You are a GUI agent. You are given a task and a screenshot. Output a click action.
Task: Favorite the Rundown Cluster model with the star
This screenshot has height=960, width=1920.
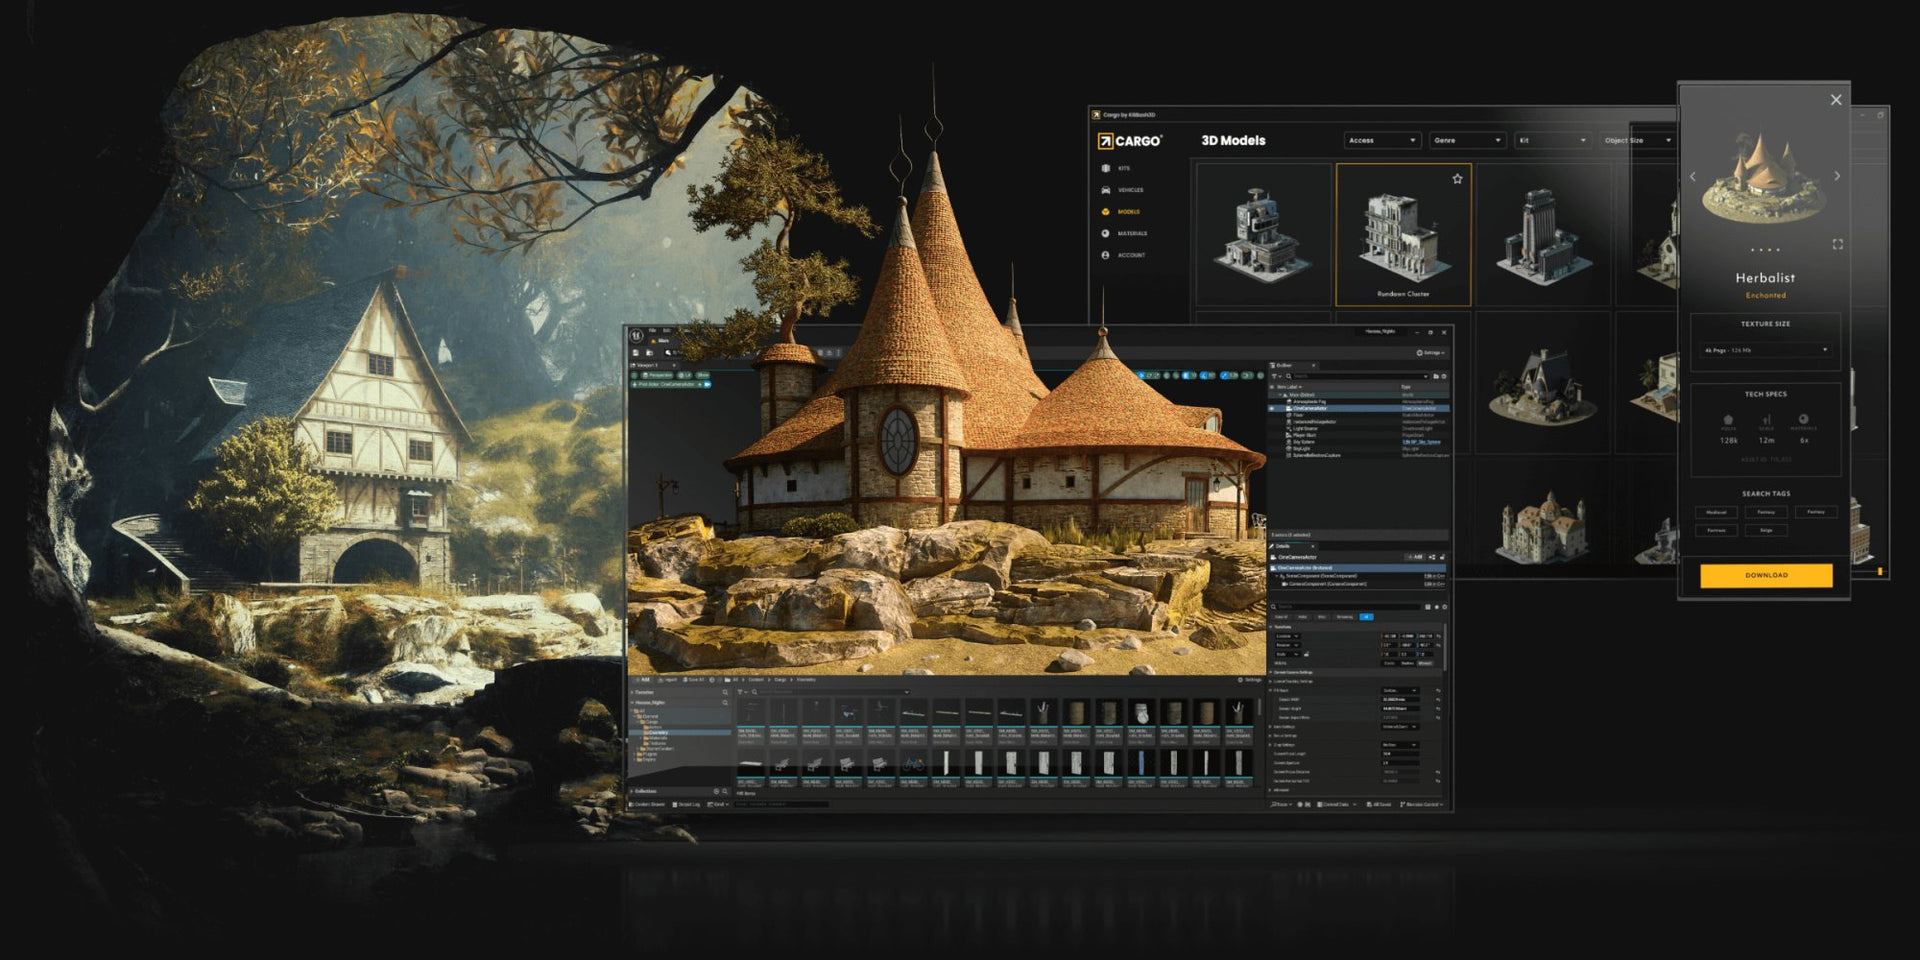[1458, 179]
